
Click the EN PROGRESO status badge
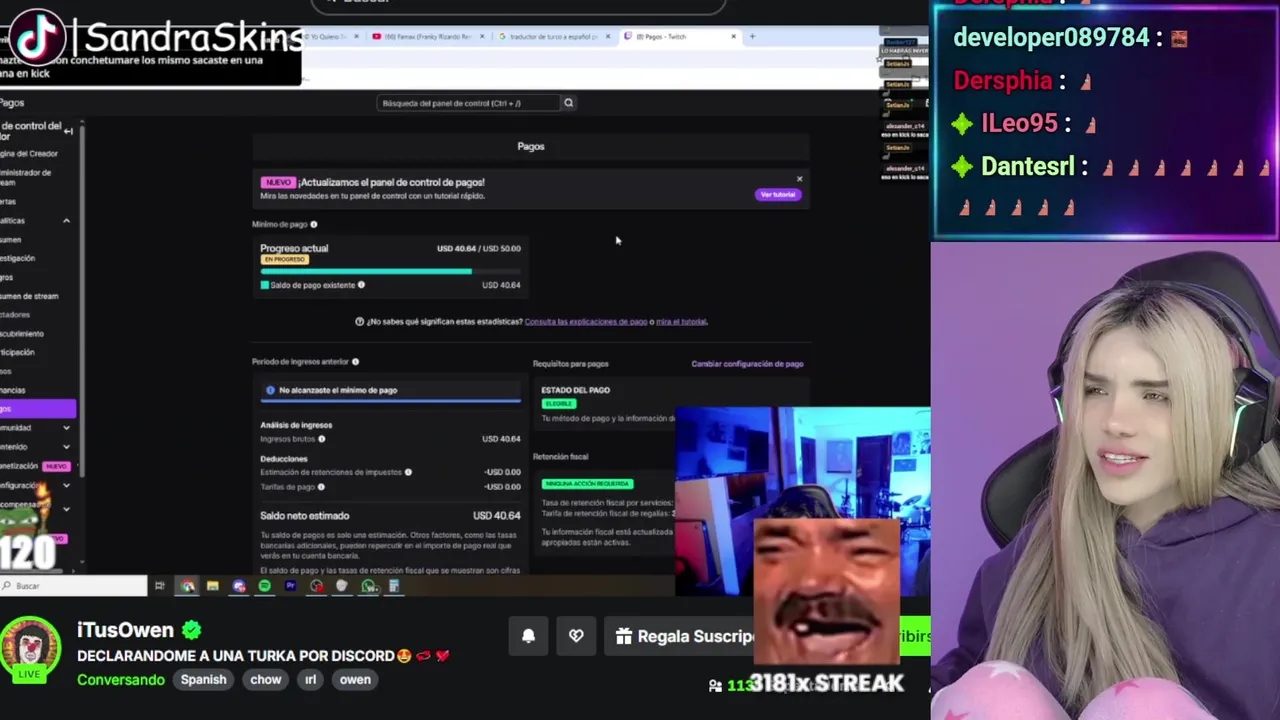pos(284,260)
